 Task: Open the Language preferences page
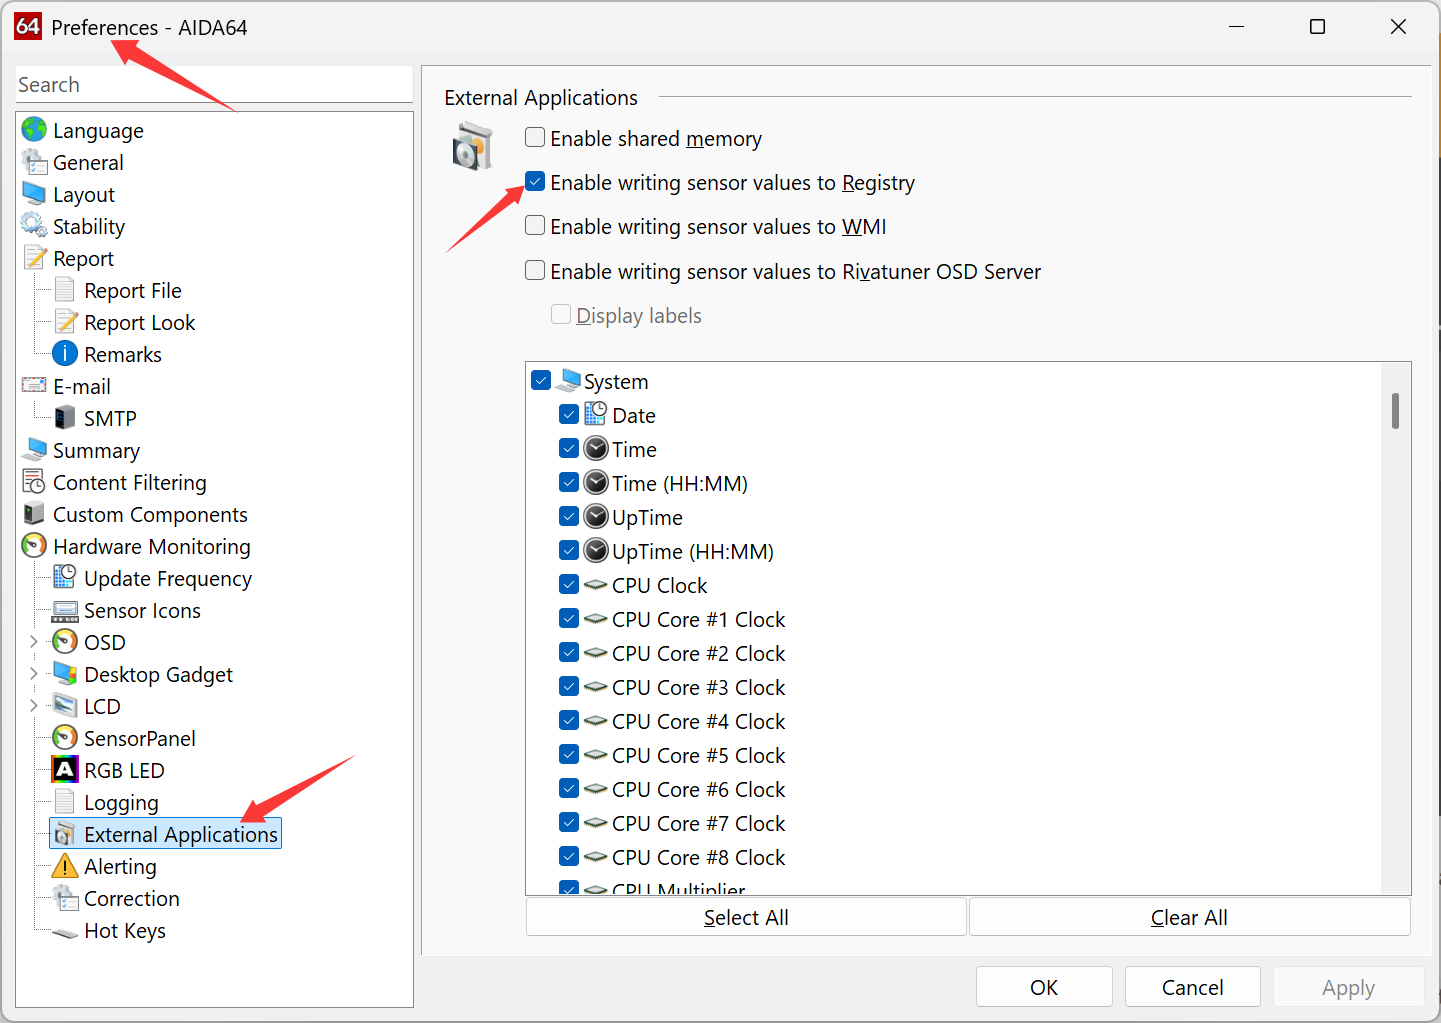coord(98,131)
